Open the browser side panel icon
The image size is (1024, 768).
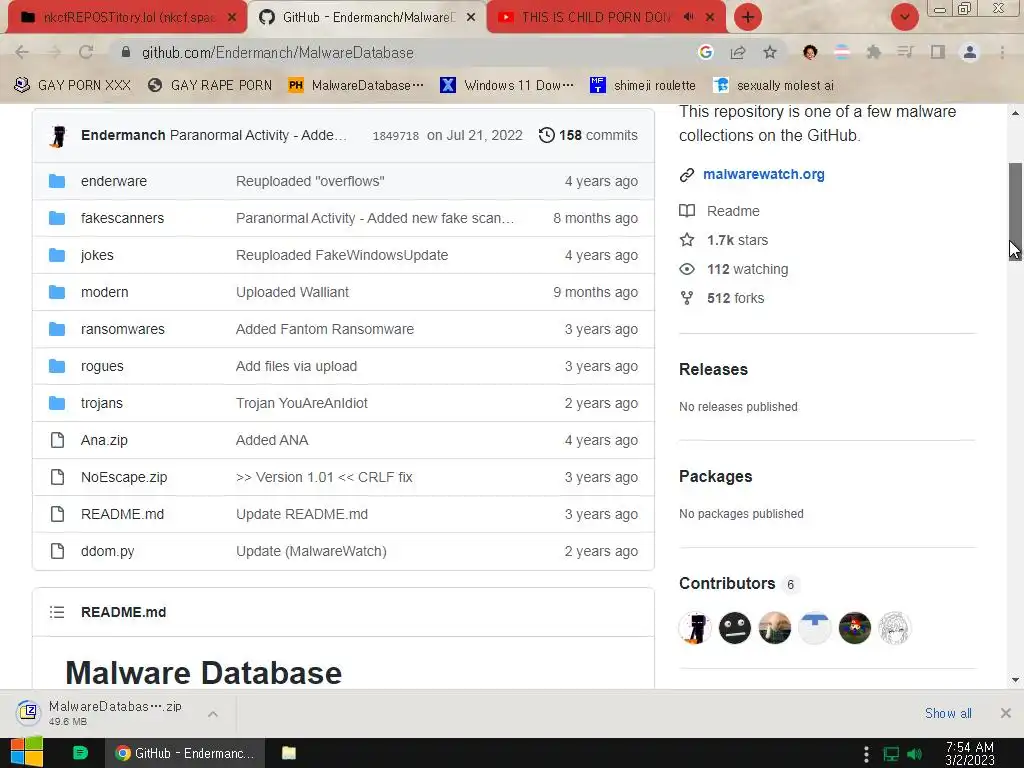(x=938, y=52)
